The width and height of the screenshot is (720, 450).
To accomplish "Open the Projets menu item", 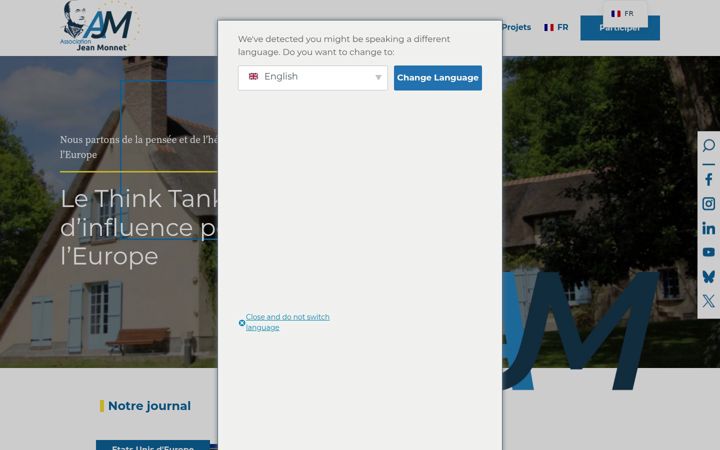I will pyautogui.click(x=516, y=27).
